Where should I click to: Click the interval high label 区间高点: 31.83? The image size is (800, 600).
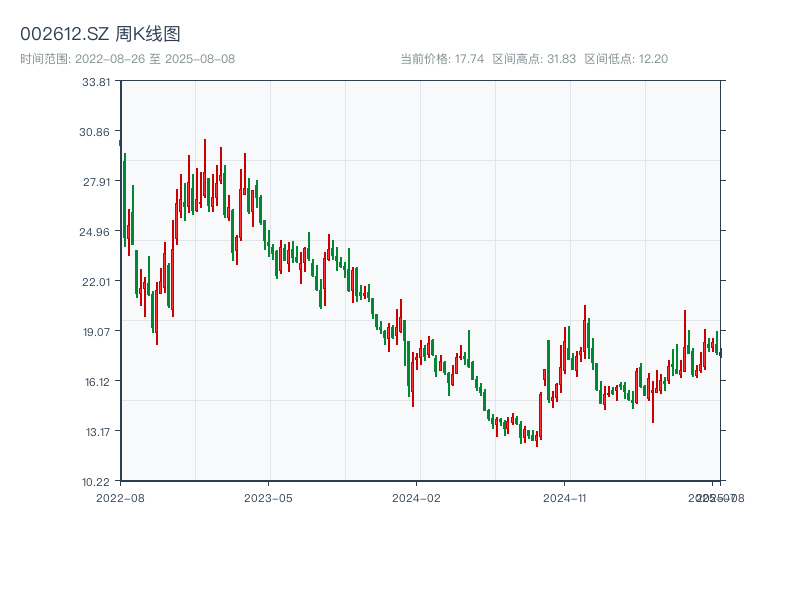pyautogui.click(x=534, y=59)
